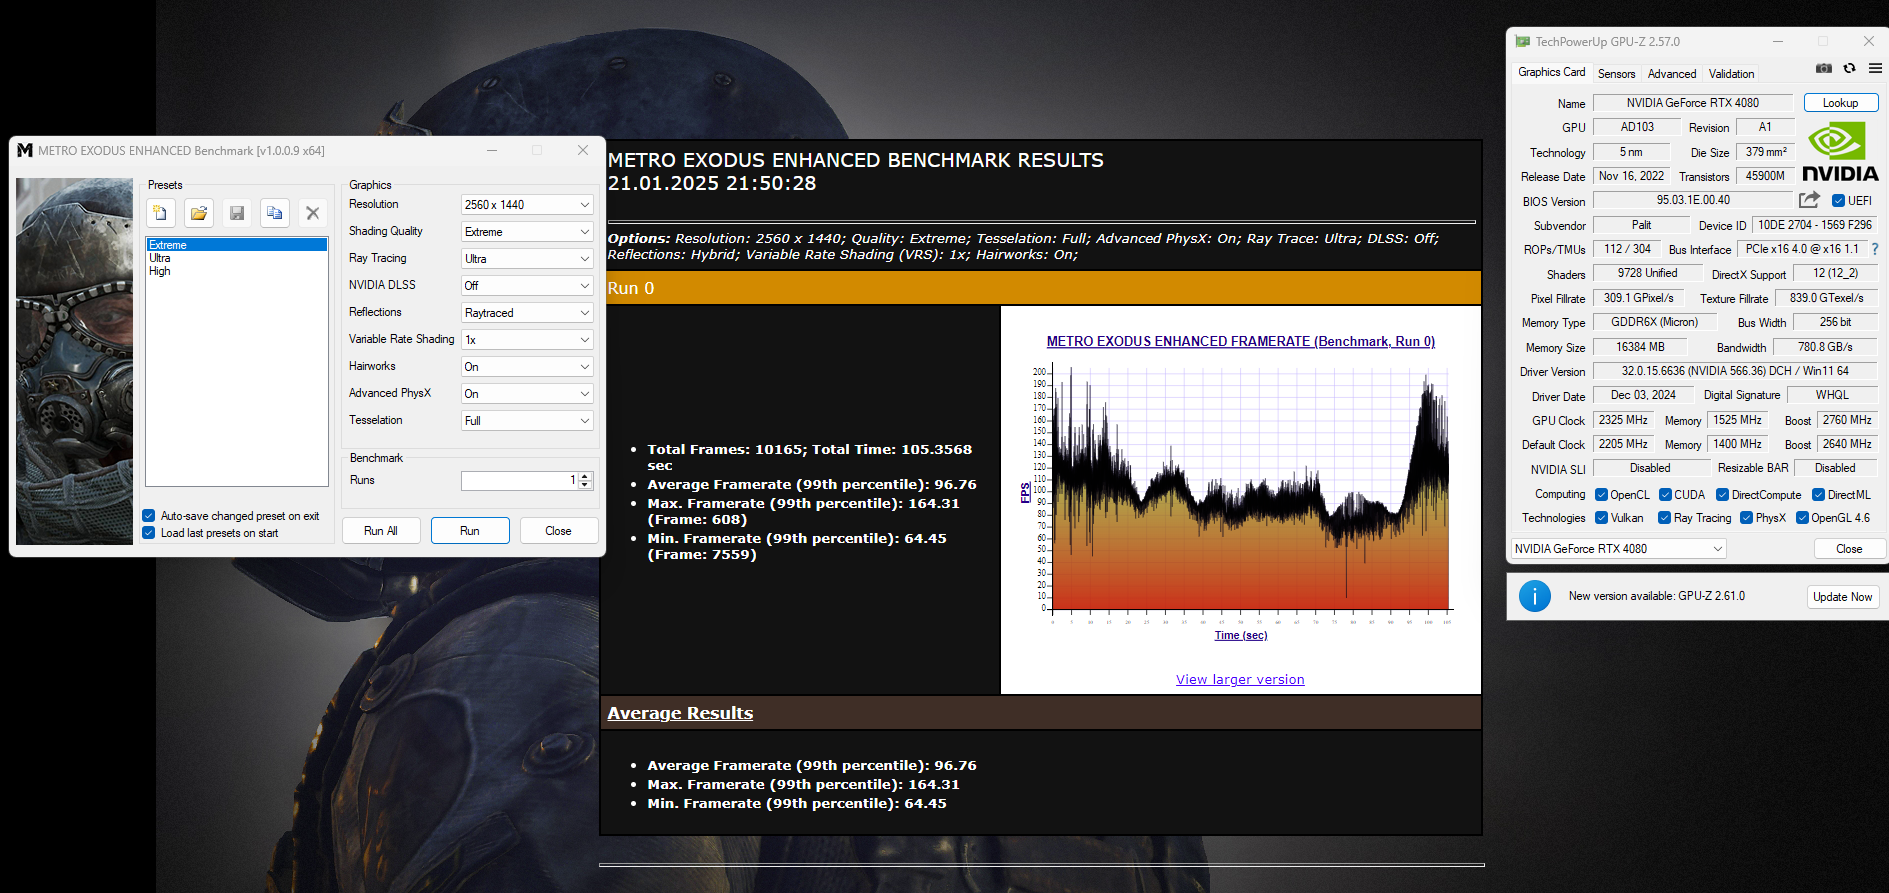Open the Variable Rate Shading dropdown
Screen dimensions: 1889x893
pos(527,340)
